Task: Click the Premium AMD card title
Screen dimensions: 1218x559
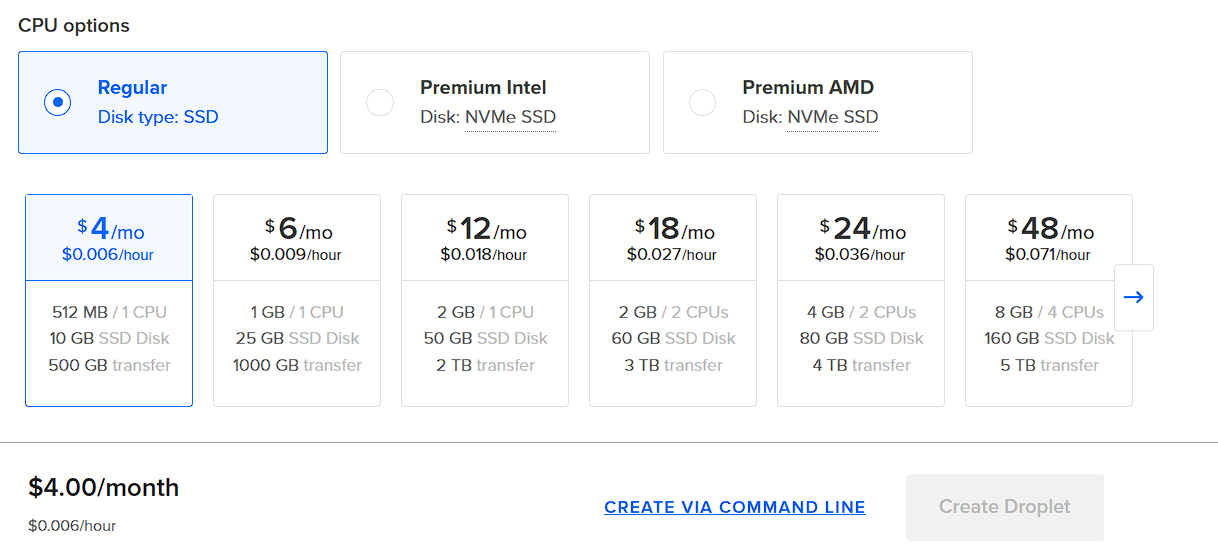Action: pos(808,88)
